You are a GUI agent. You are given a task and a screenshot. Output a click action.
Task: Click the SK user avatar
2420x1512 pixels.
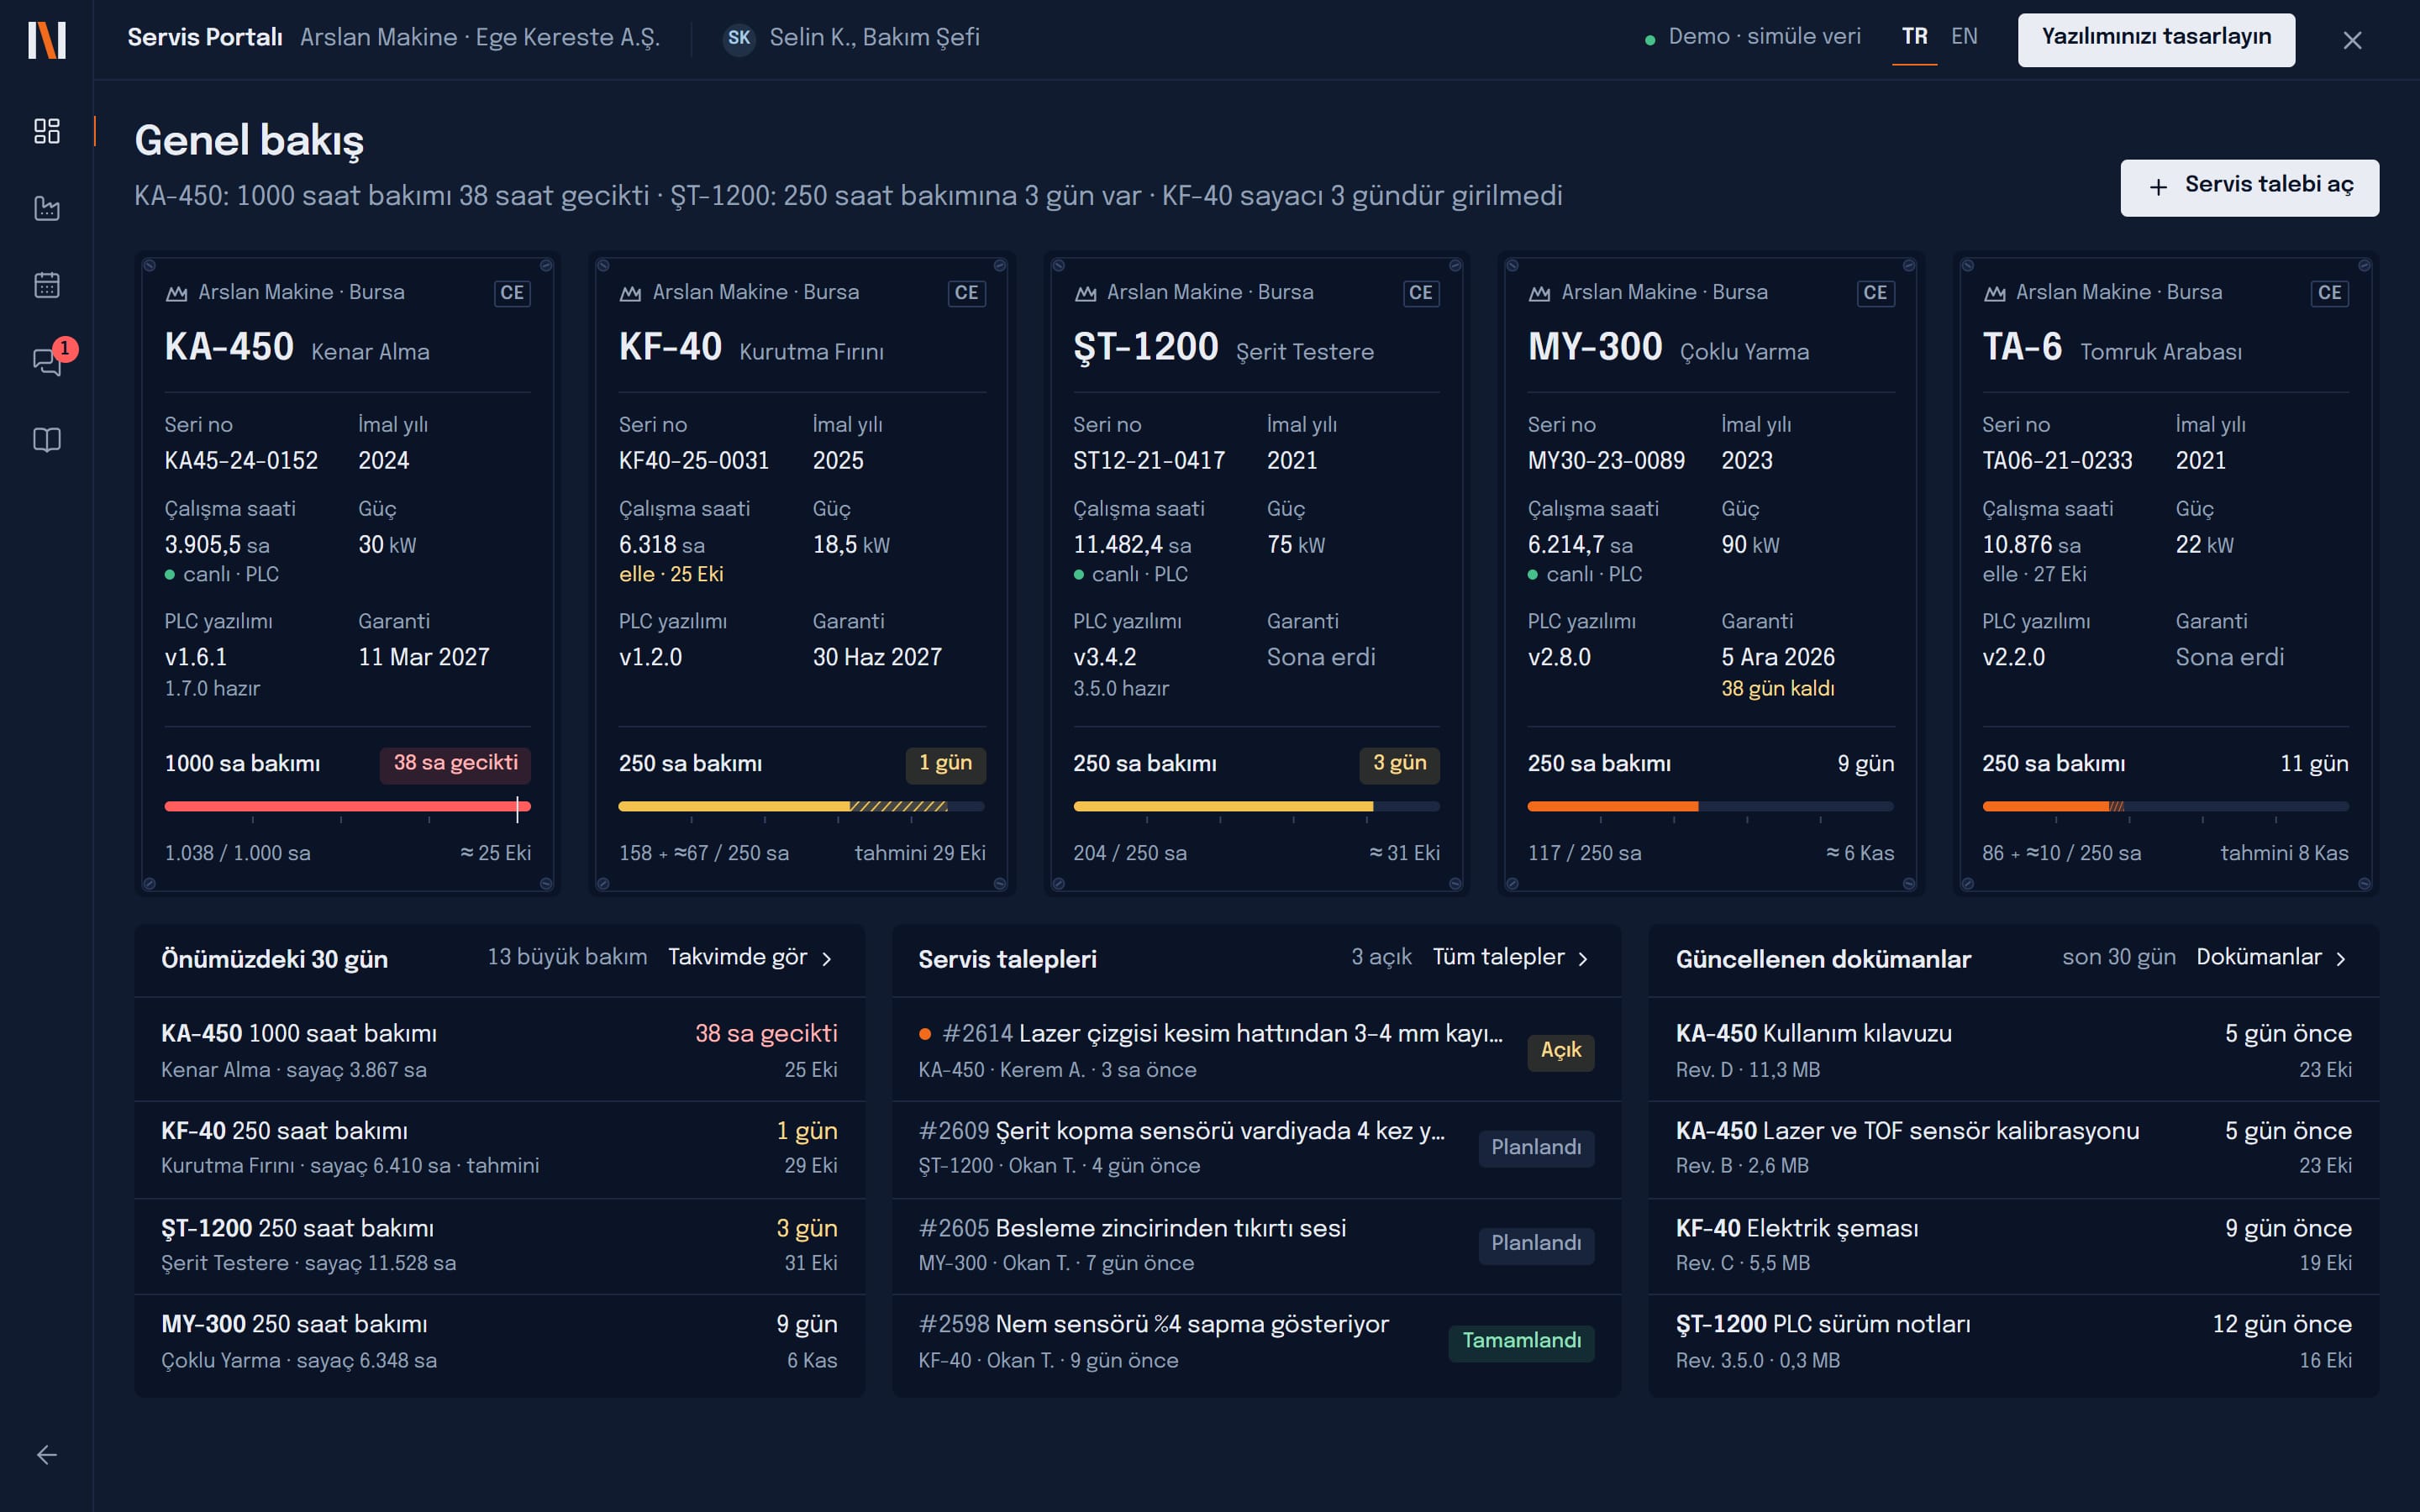[x=738, y=38]
